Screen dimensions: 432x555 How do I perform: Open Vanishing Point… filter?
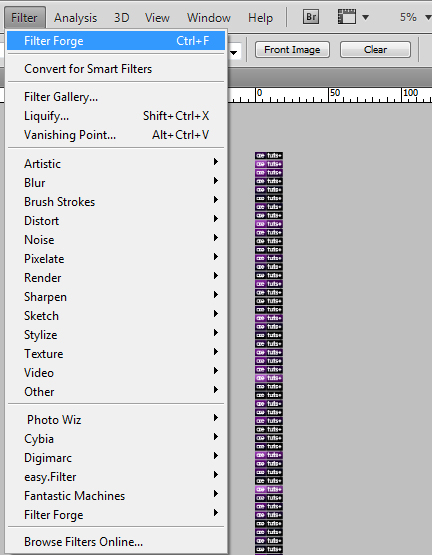click(116, 135)
